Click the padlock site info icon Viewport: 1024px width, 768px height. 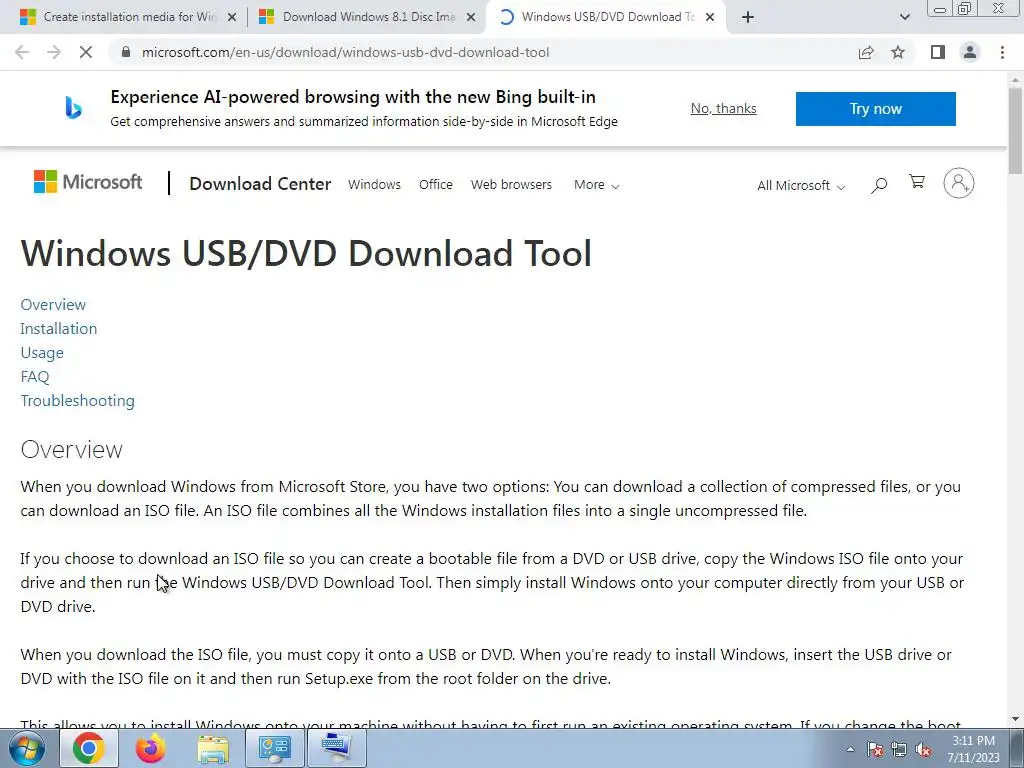tap(127, 52)
